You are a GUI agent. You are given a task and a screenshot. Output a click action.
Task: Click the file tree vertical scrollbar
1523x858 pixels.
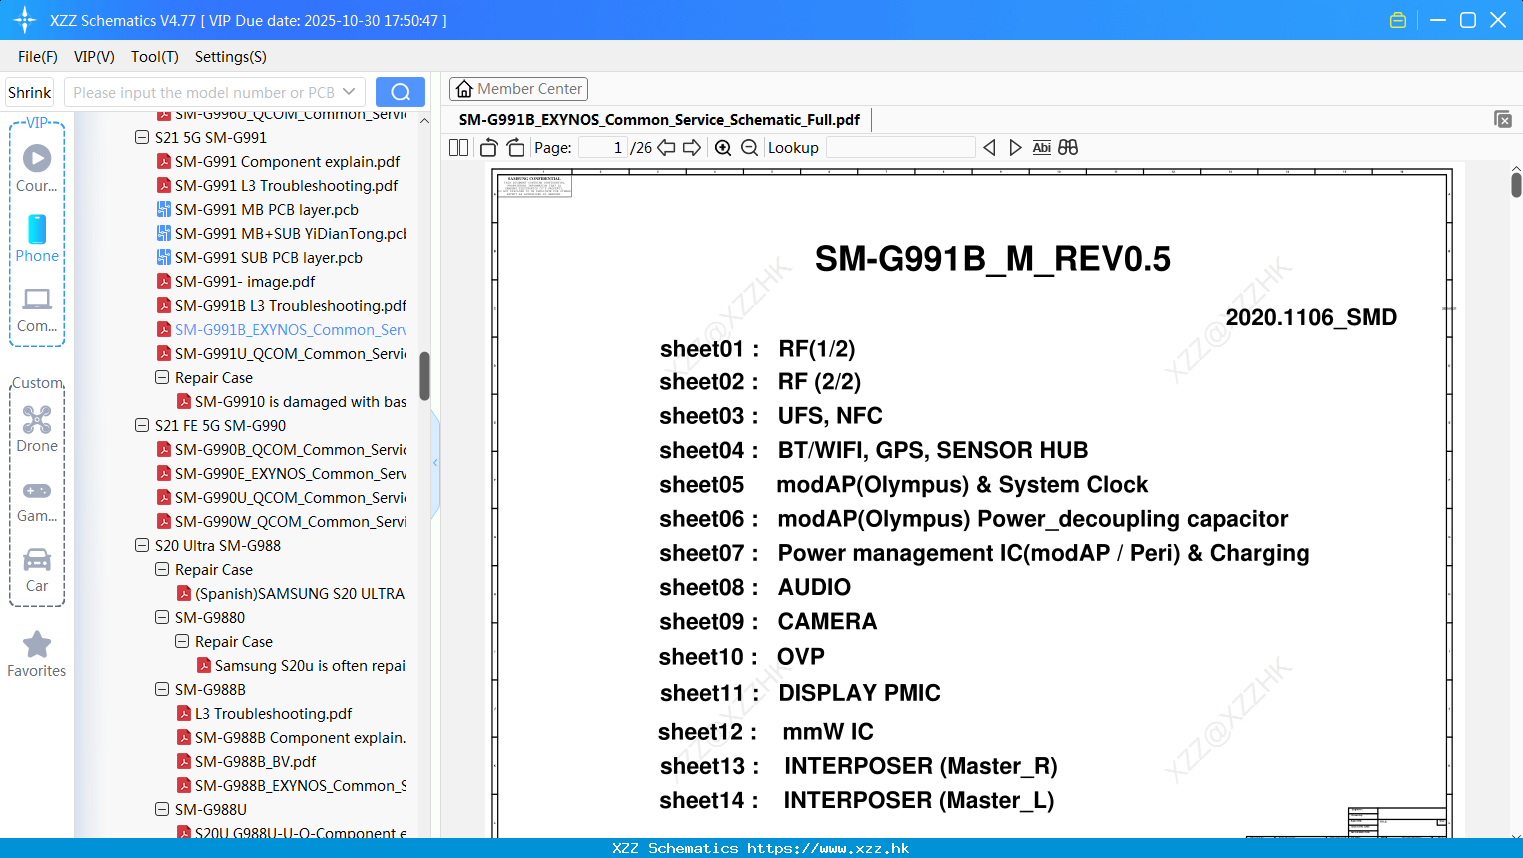pos(424,375)
